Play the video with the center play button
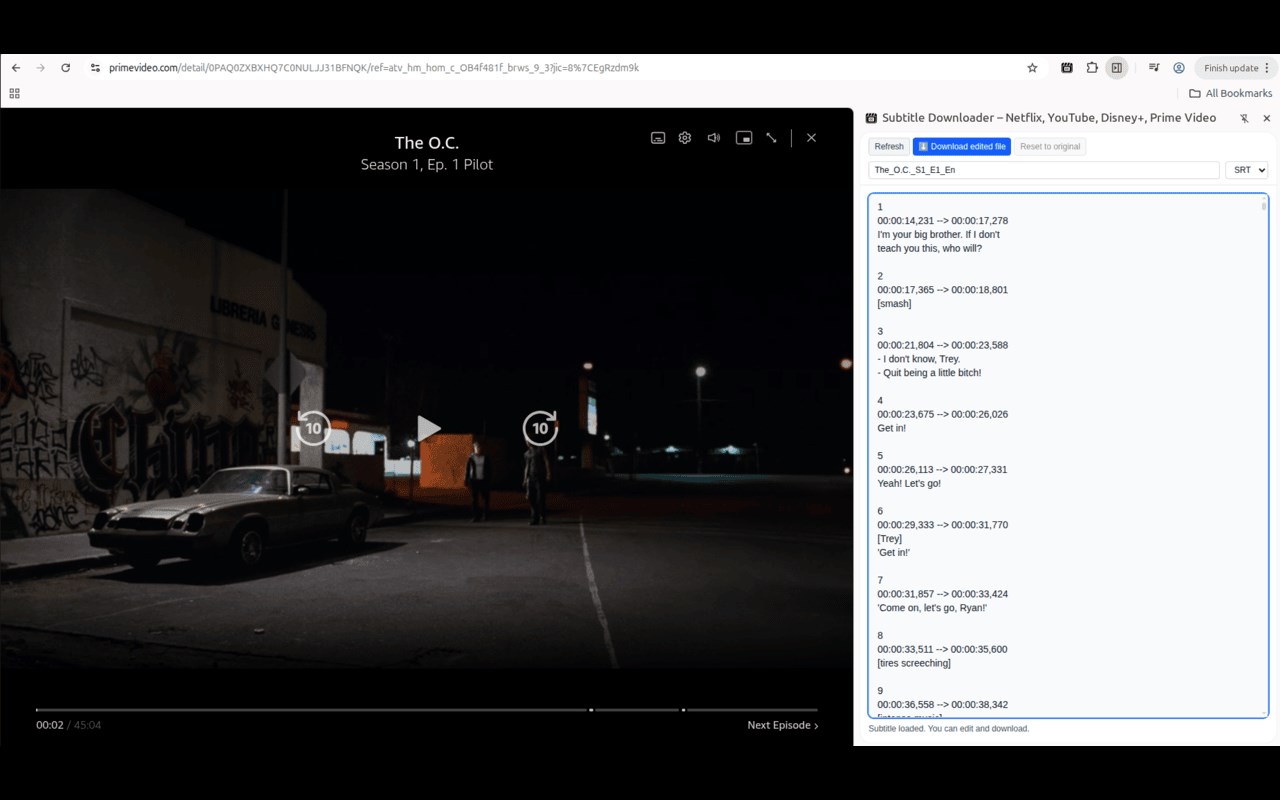 click(429, 428)
